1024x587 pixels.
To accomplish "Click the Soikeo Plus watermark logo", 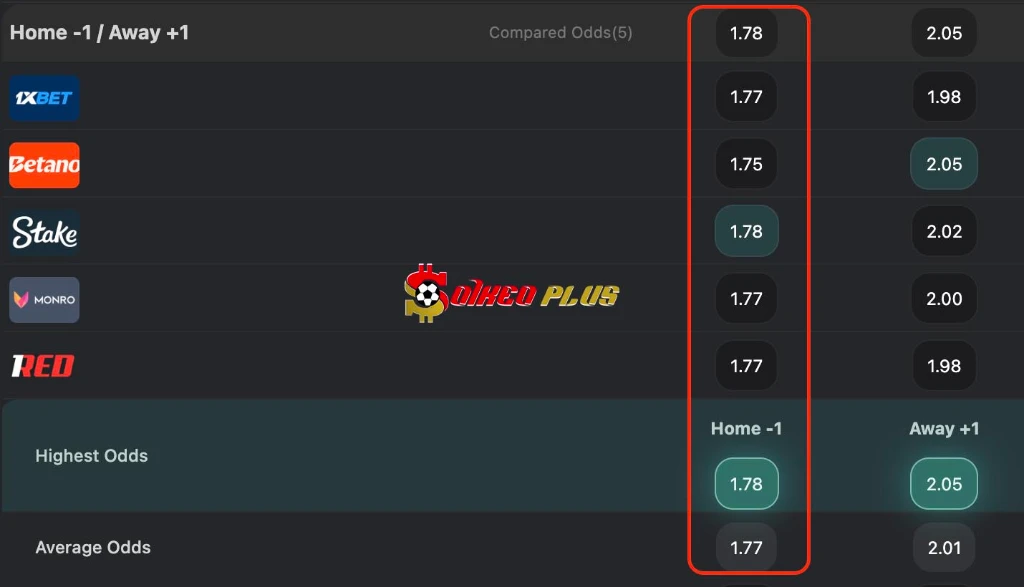I will tap(511, 294).
